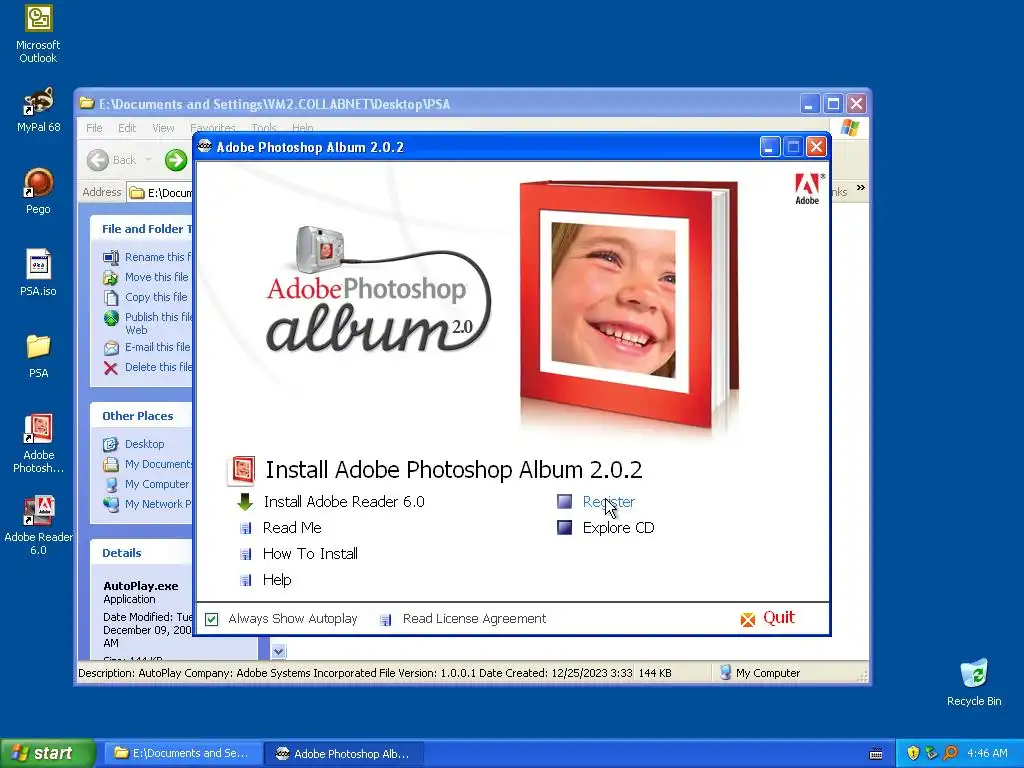Open Read License Agreement
1024x768 pixels.
pos(474,618)
